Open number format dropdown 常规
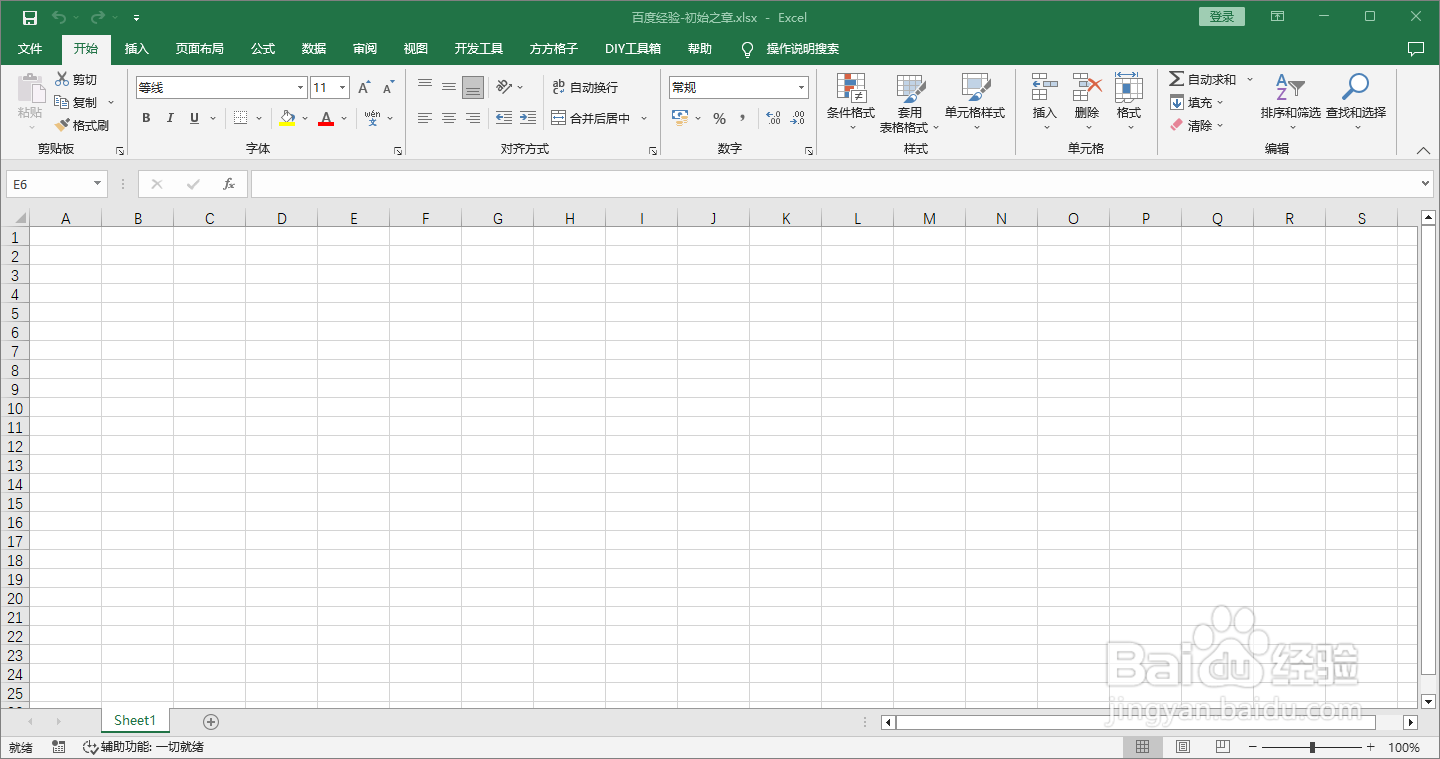Viewport: 1440px width, 759px height. 801,88
